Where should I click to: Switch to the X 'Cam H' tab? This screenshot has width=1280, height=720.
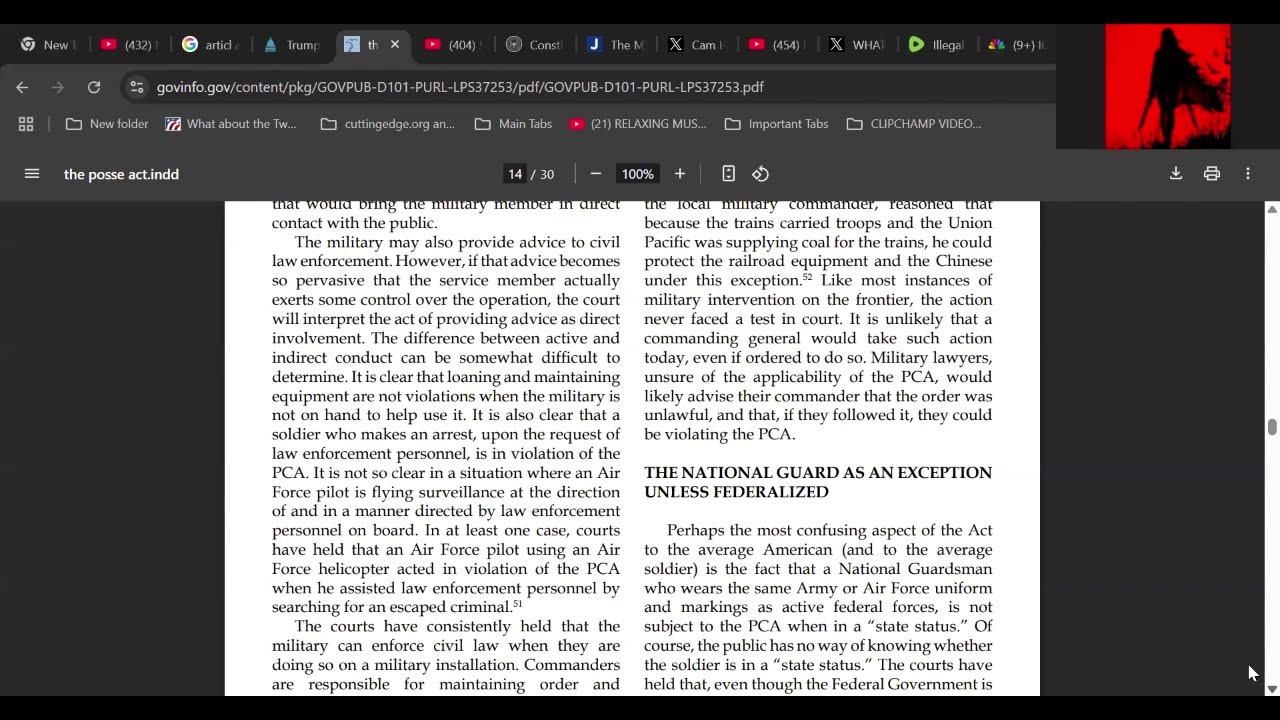(696, 45)
